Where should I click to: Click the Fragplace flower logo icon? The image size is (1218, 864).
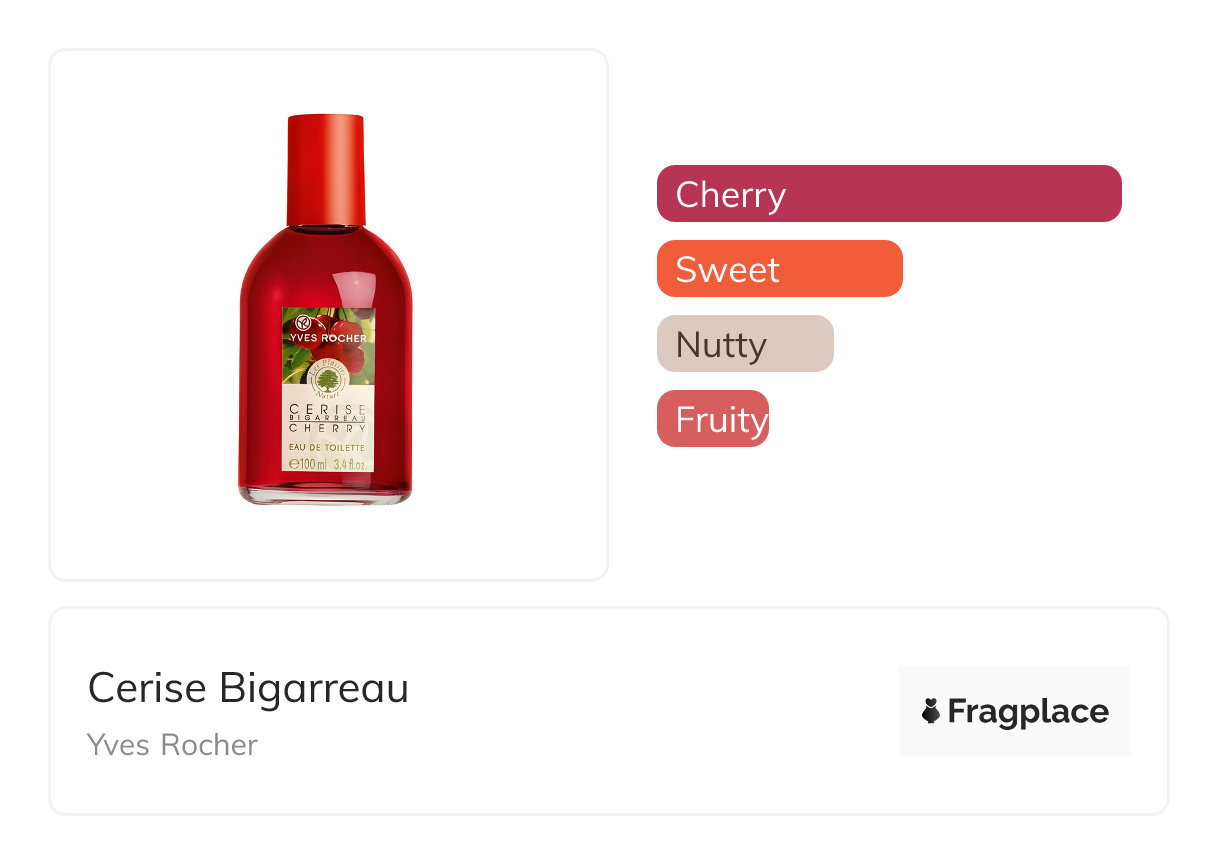click(931, 711)
